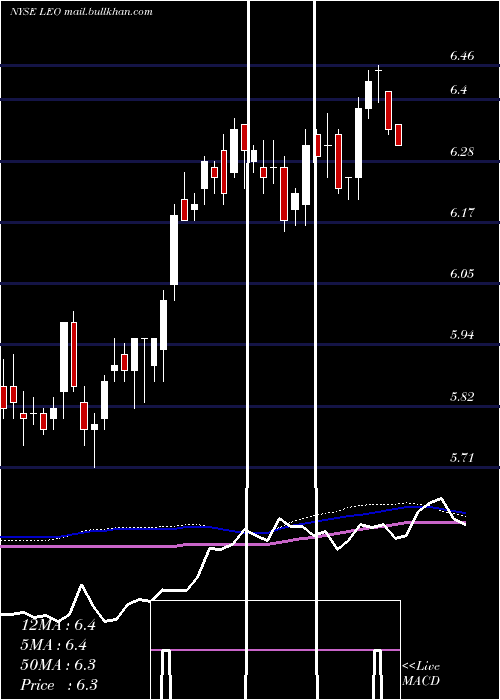Click the 6.4 price axis label

pos(458,90)
